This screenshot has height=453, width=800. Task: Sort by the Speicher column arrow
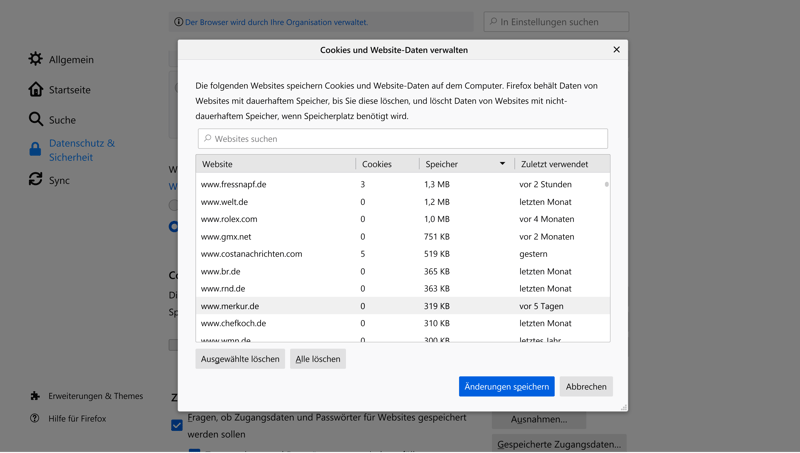(x=502, y=164)
